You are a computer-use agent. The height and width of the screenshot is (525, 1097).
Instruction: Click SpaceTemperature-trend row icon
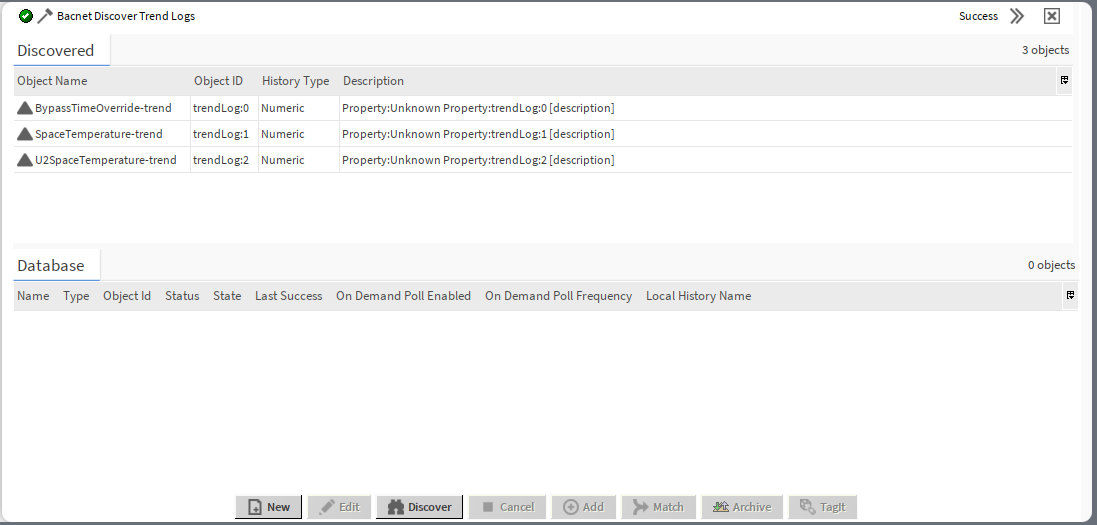(25, 134)
